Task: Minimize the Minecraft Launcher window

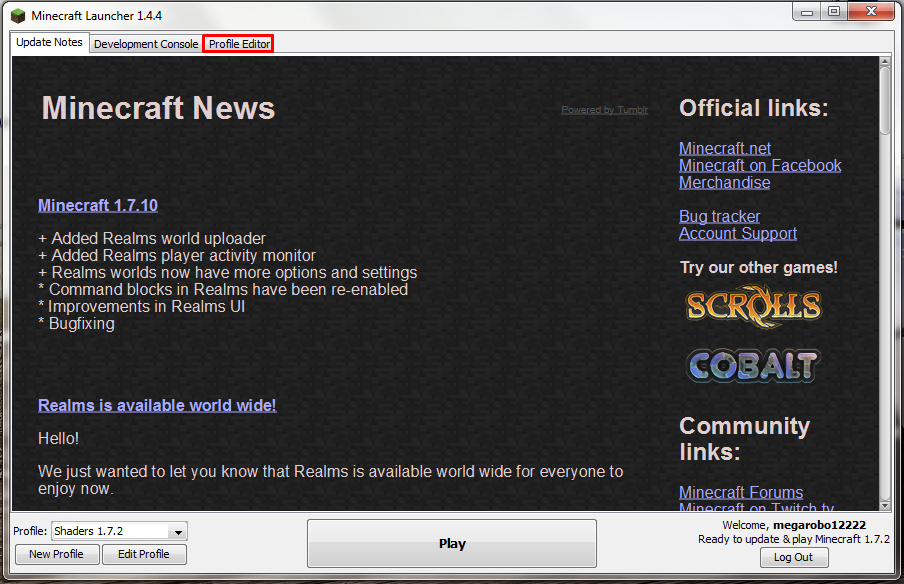Action: pos(807,12)
